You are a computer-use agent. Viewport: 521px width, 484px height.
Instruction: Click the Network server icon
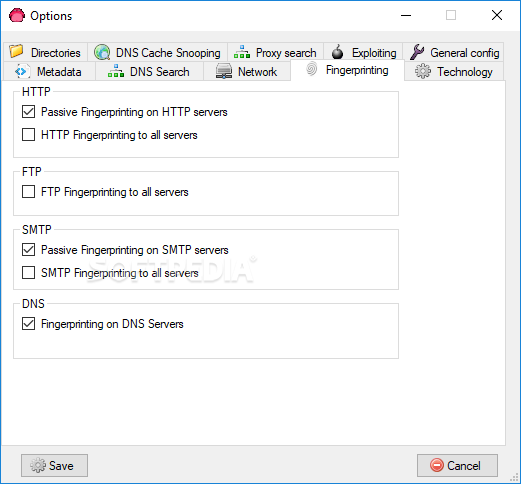tap(224, 71)
